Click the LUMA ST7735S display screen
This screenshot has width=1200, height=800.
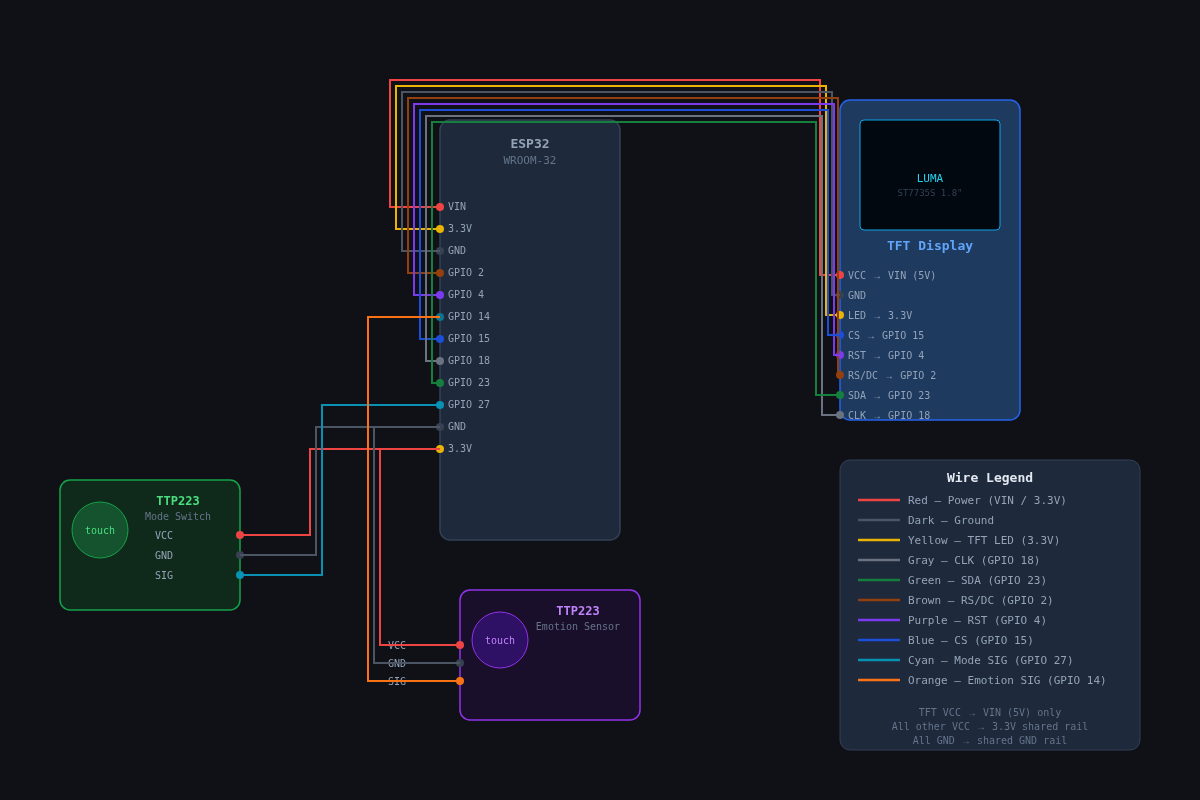[930, 175]
